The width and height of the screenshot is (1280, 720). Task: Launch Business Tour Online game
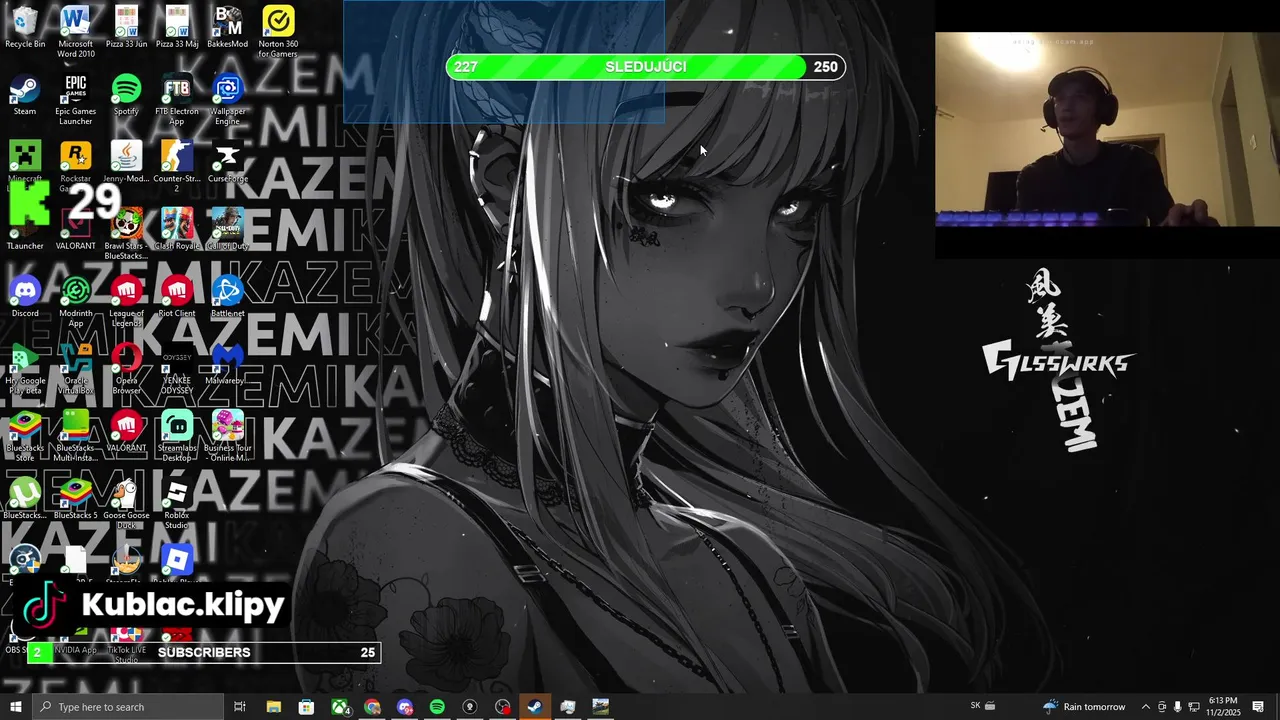click(x=228, y=435)
